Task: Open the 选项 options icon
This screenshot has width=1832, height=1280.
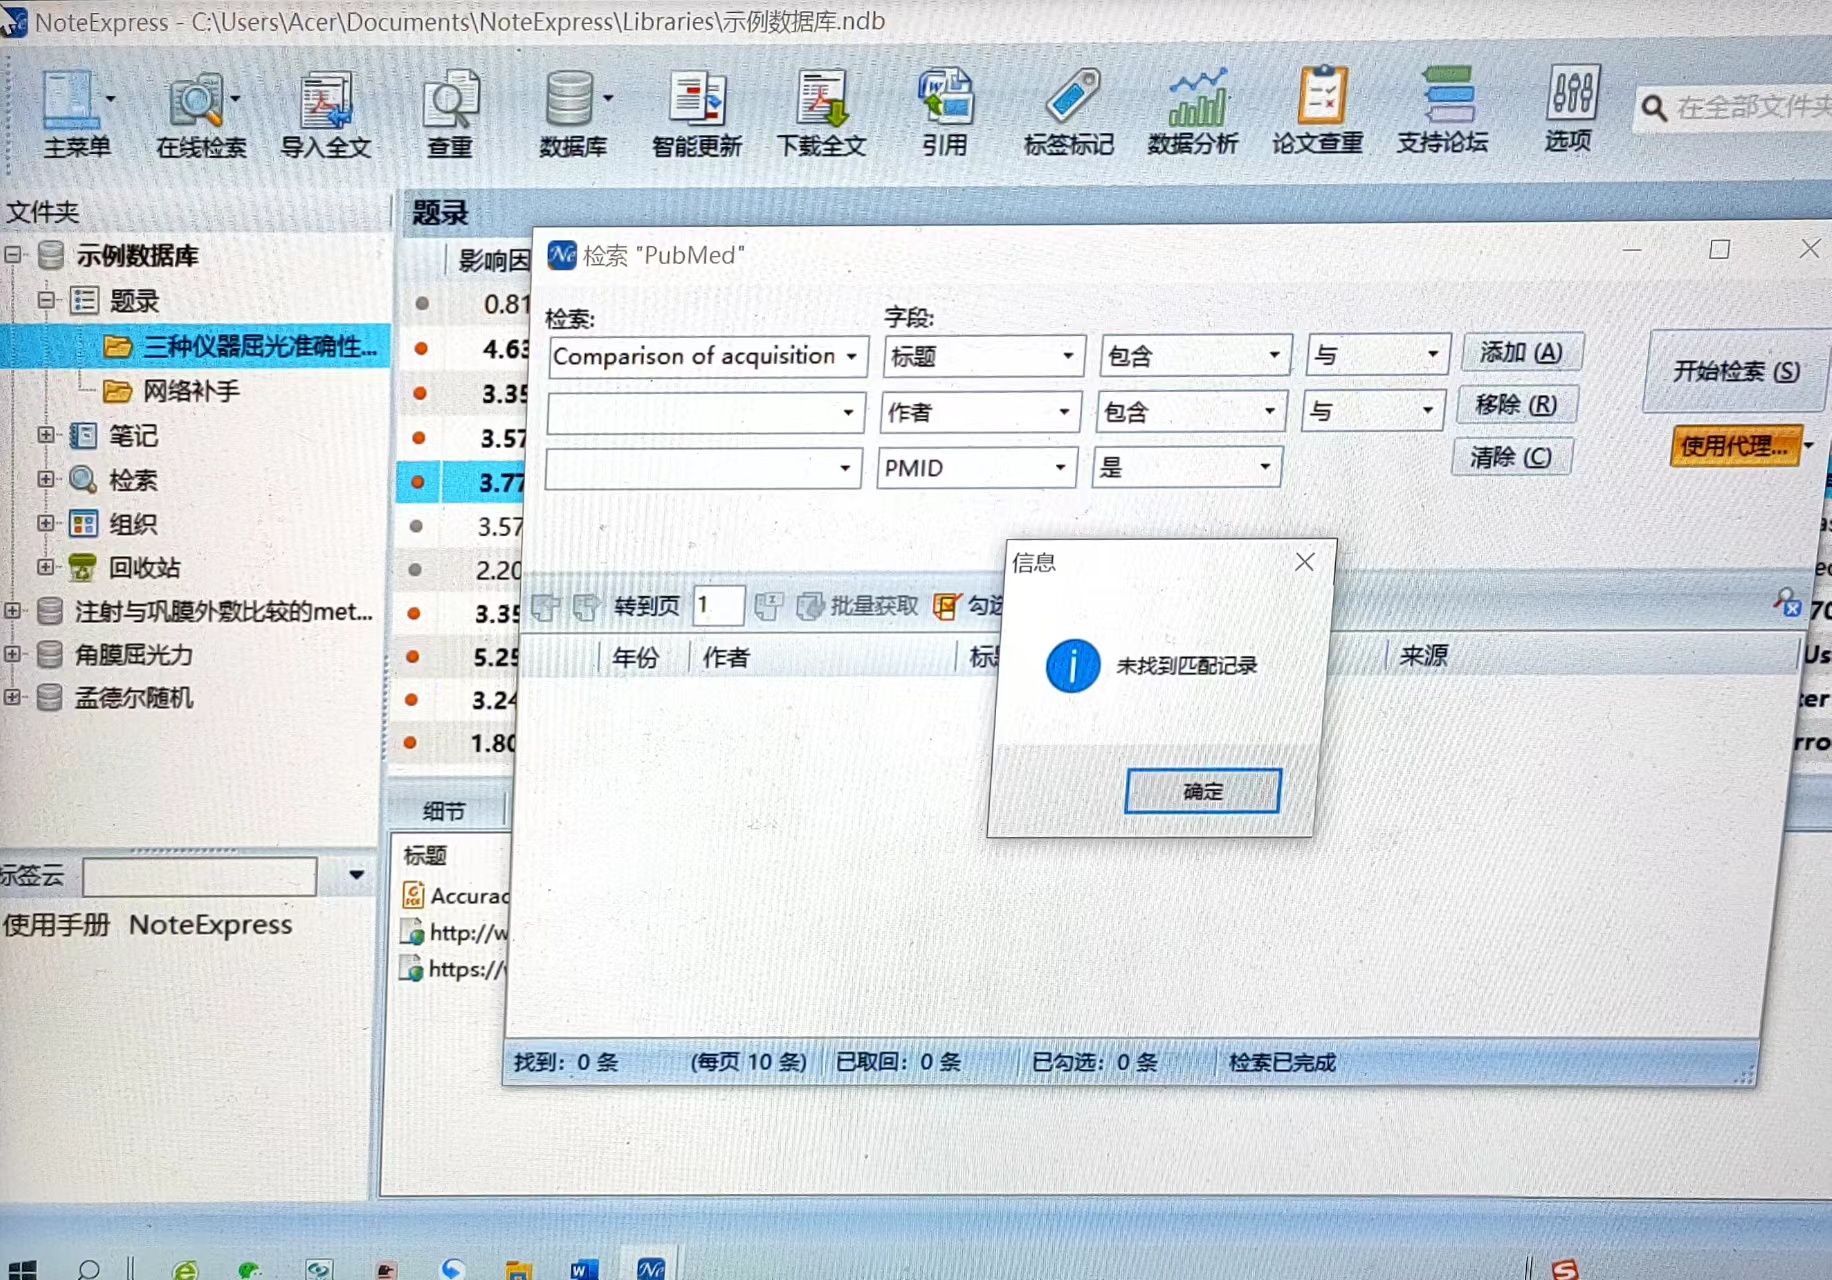Action: 1572,93
